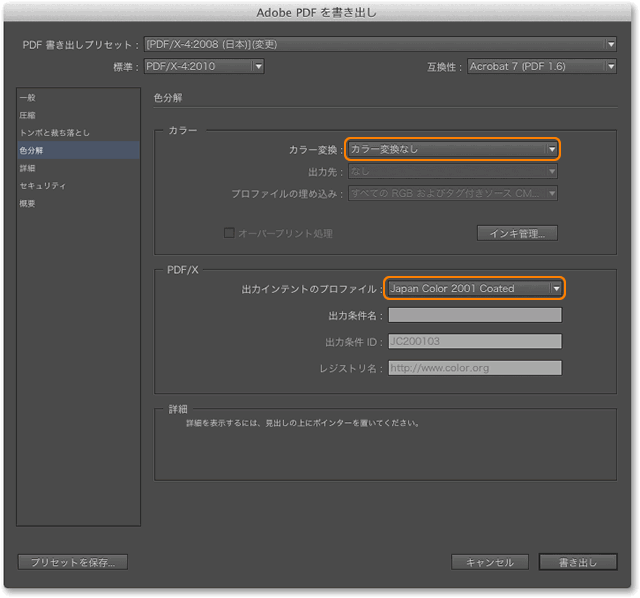Select 詳細 in the sidebar list
The width and height of the screenshot is (640, 598).
[x=28, y=168]
